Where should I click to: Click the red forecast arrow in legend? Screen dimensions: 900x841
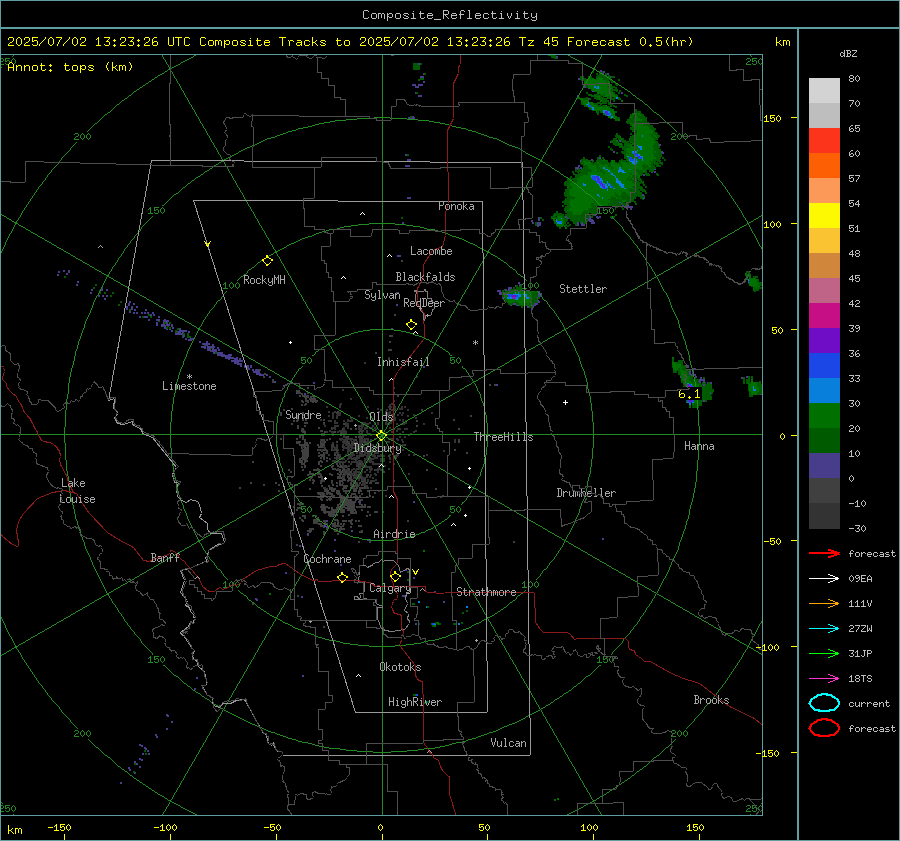click(x=824, y=553)
